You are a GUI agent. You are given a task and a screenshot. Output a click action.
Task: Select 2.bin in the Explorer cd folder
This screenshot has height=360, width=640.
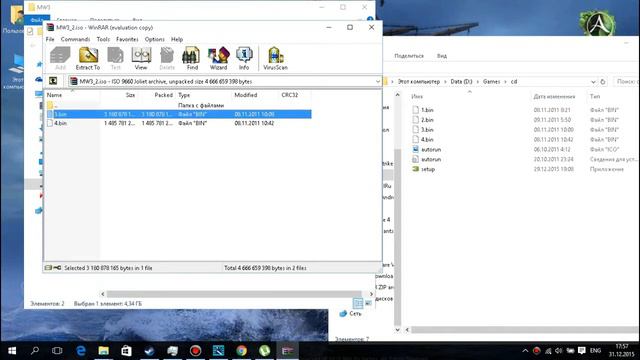click(427, 120)
